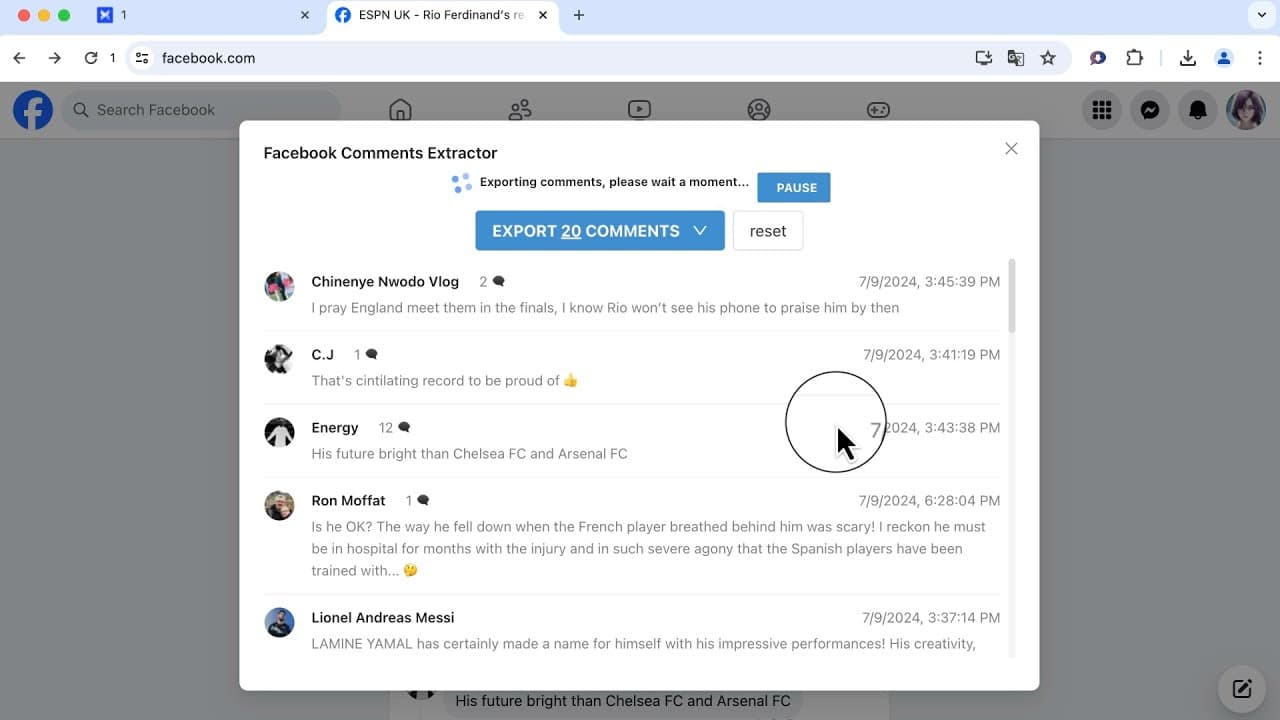Click the commenter name Energy

pos(335,428)
